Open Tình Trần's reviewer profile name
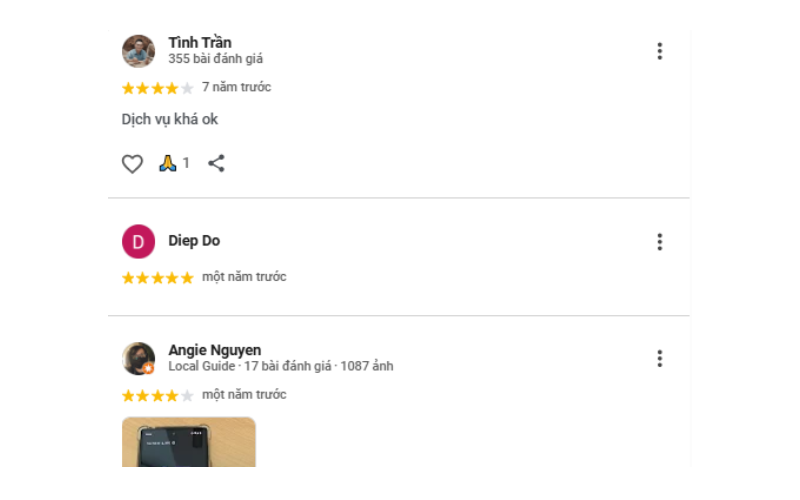Viewport: 800px width, 500px height. 200,42
